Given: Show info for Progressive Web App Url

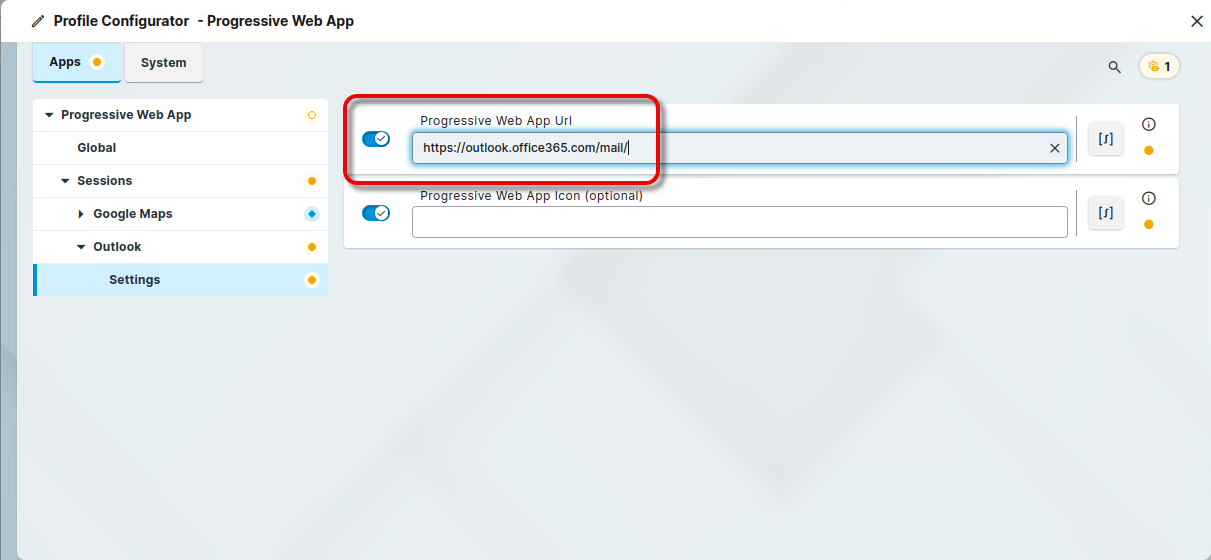Looking at the screenshot, I should (x=1148, y=125).
